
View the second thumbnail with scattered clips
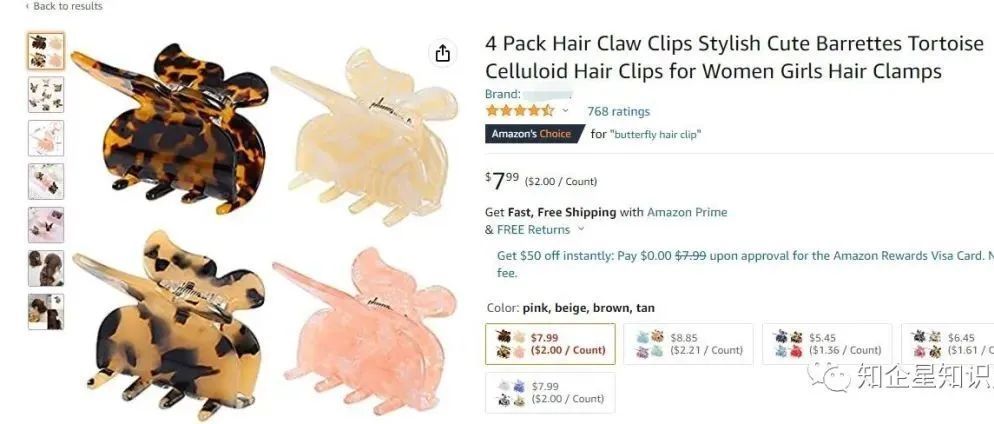pyautogui.click(x=46, y=94)
